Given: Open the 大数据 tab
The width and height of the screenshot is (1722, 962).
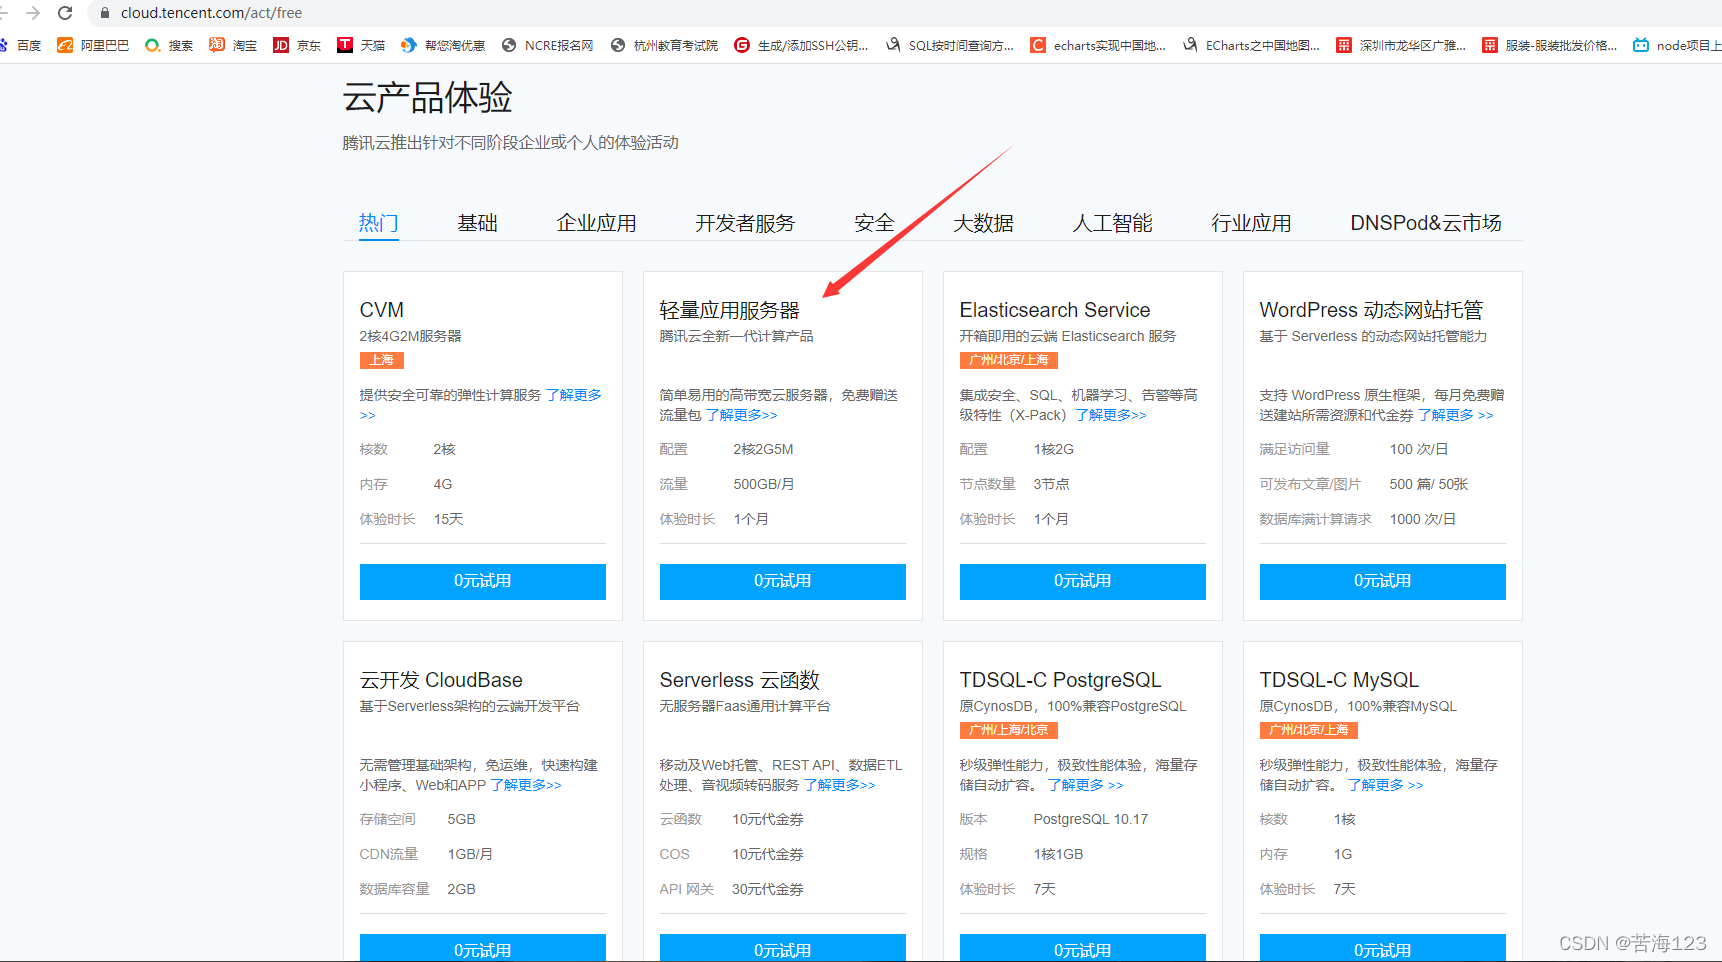Looking at the screenshot, I should [983, 223].
